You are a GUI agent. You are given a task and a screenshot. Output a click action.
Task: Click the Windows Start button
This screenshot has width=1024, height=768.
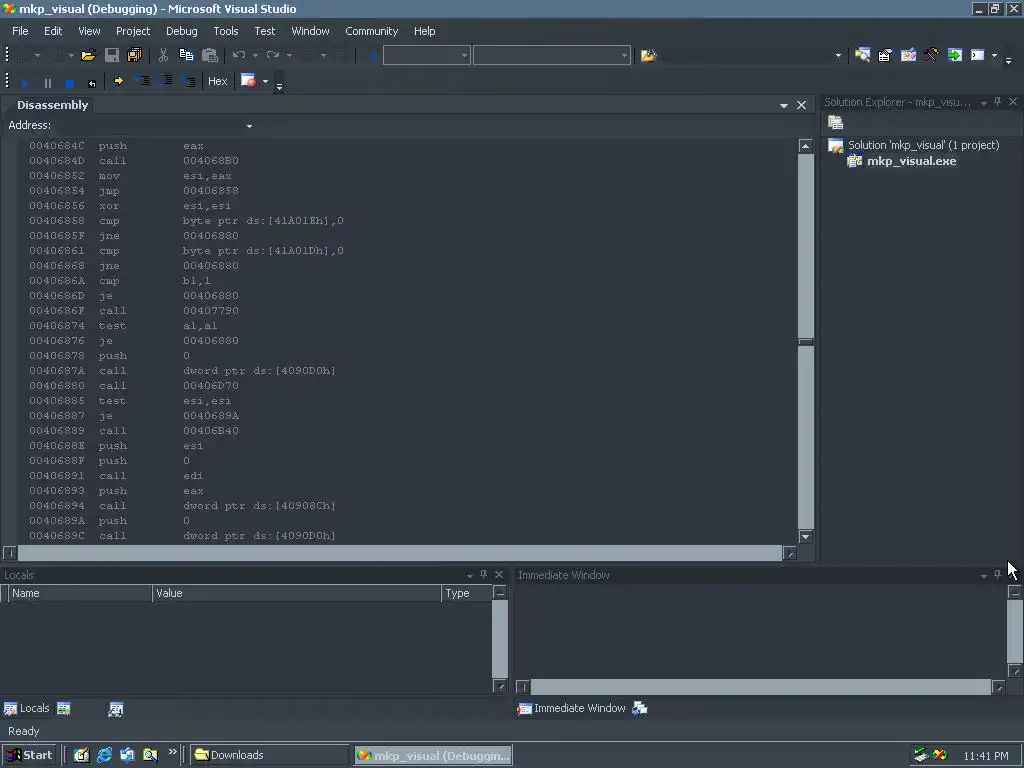click(29, 756)
